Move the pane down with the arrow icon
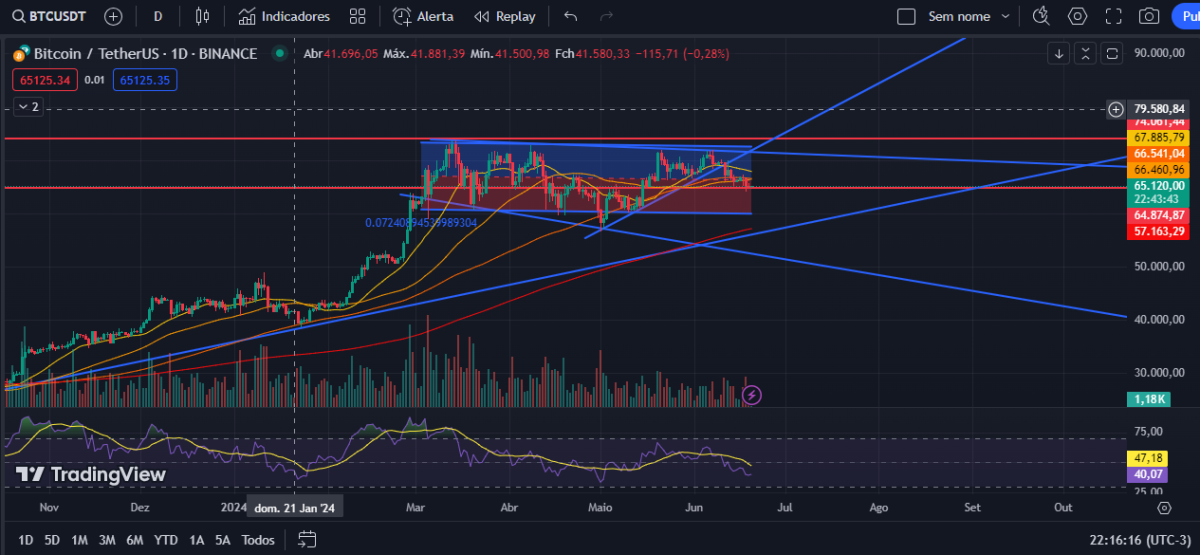The height and width of the screenshot is (555, 1200). [1059, 54]
